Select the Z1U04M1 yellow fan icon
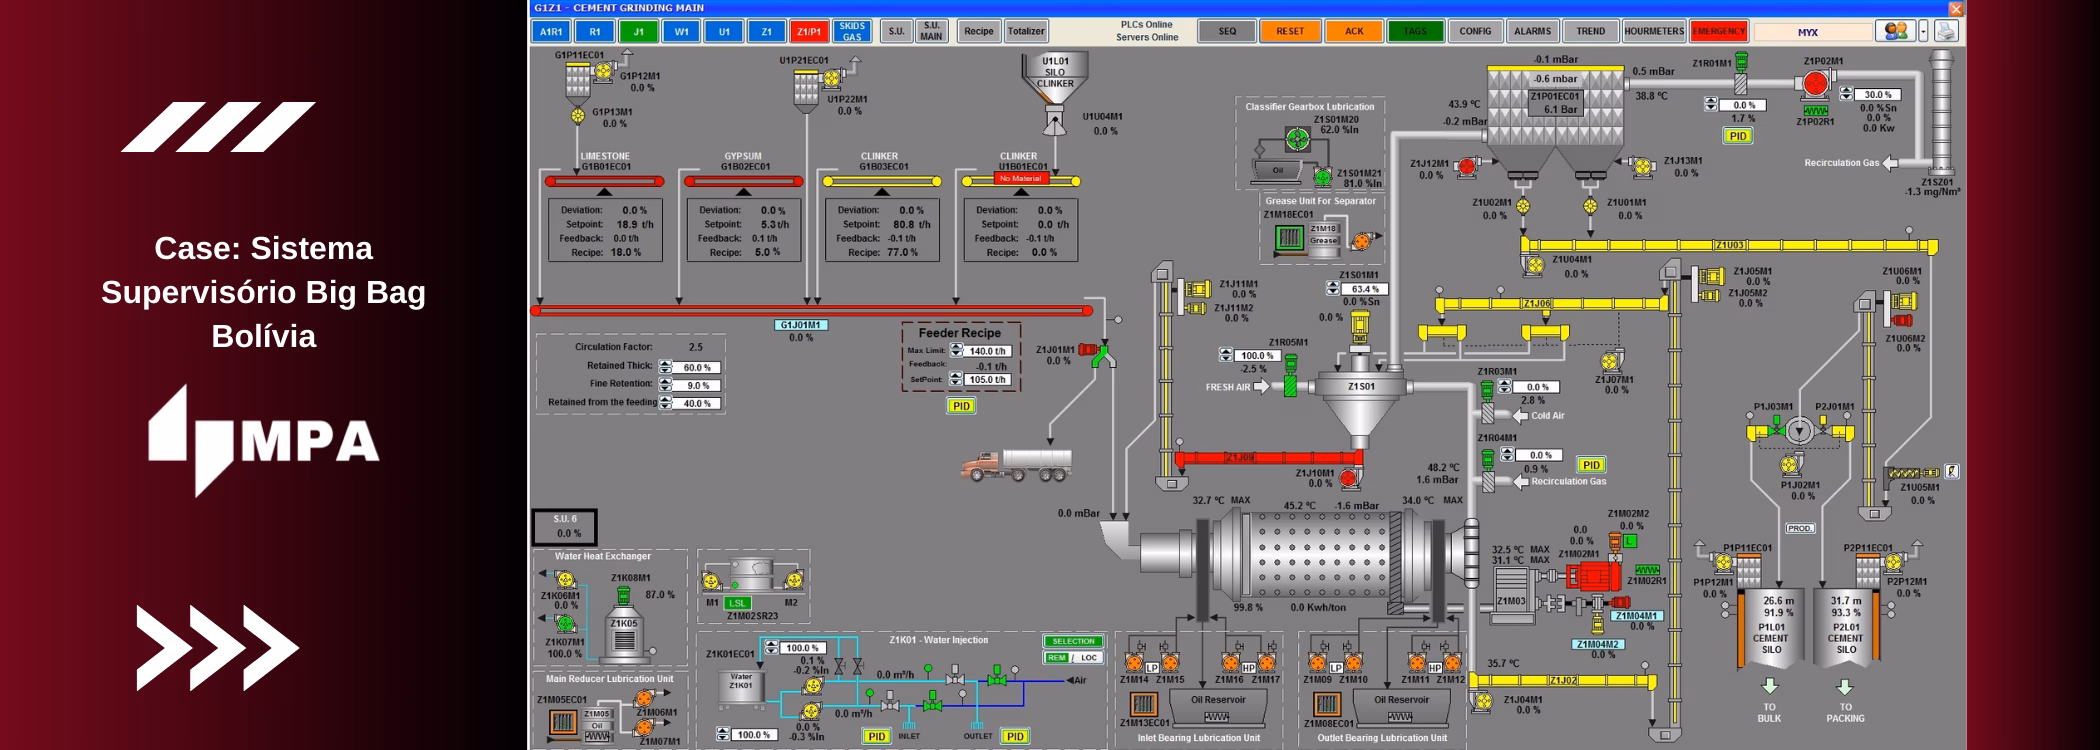 coord(1533,264)
